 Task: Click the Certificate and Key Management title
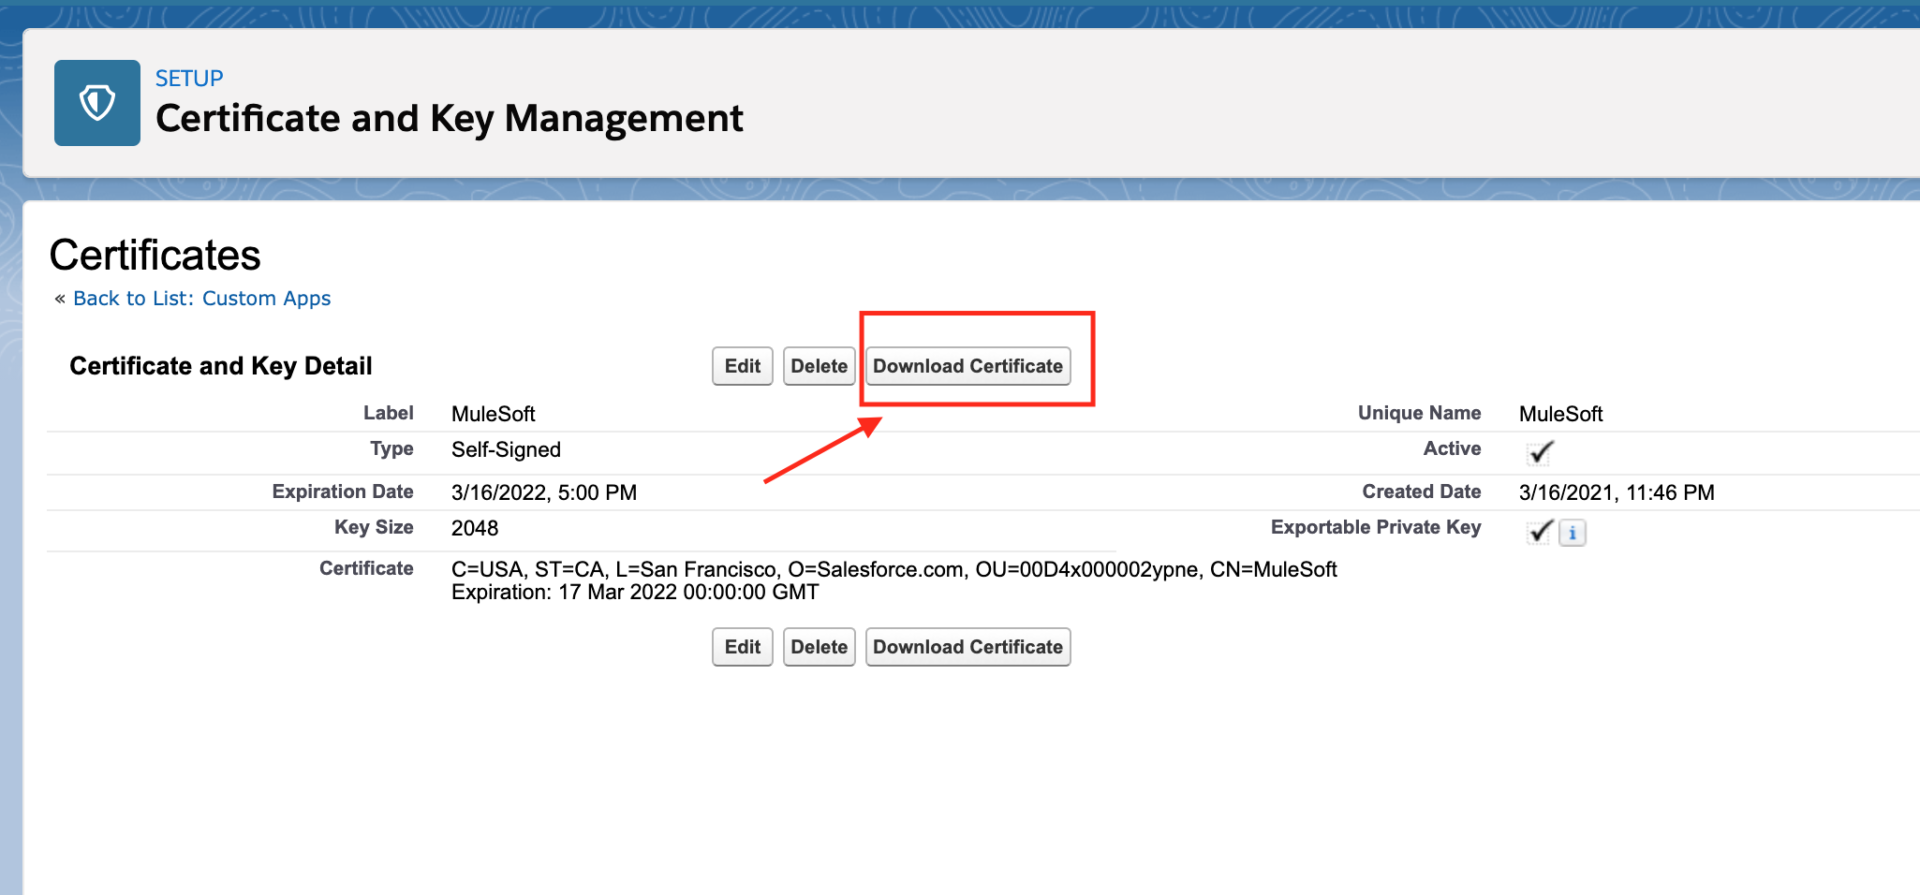point(449,119)
